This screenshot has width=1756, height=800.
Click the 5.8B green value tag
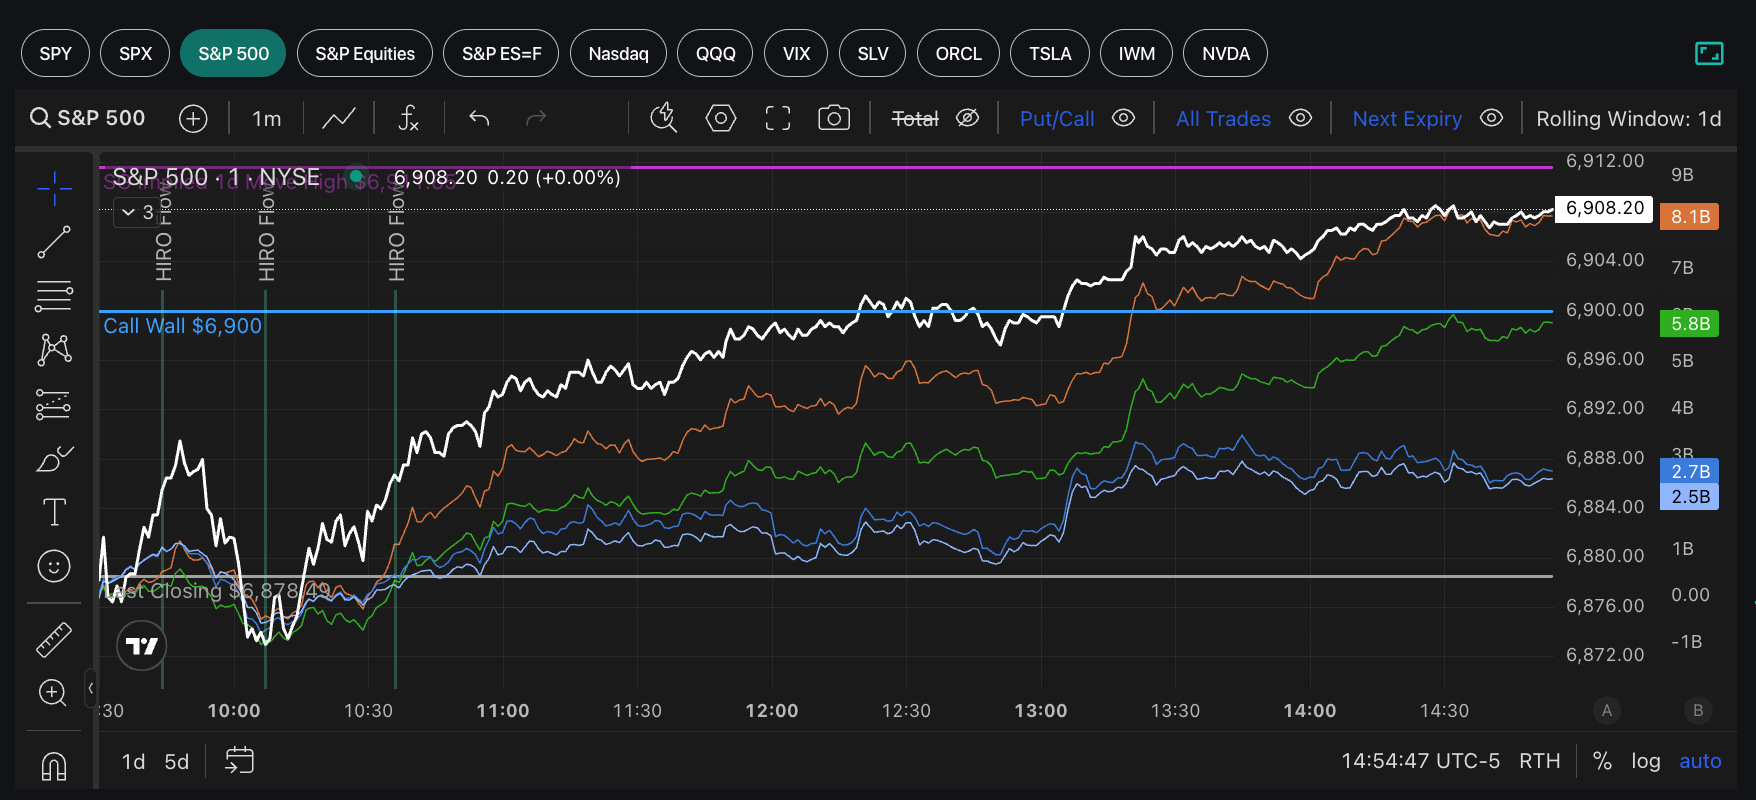coord(1690,323)
